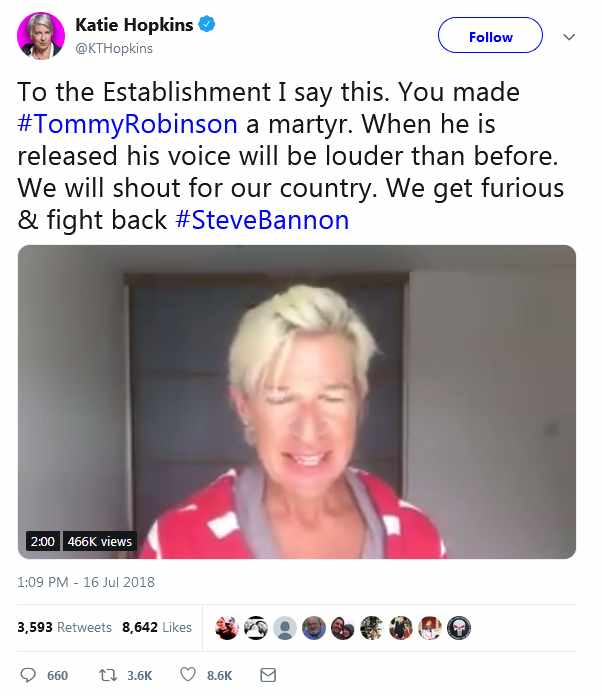Image resolution: width=602 pixels, height=698 pixels.
Task: Open the #TommyRobinson hashtag
Action: (x=127, y=124)
